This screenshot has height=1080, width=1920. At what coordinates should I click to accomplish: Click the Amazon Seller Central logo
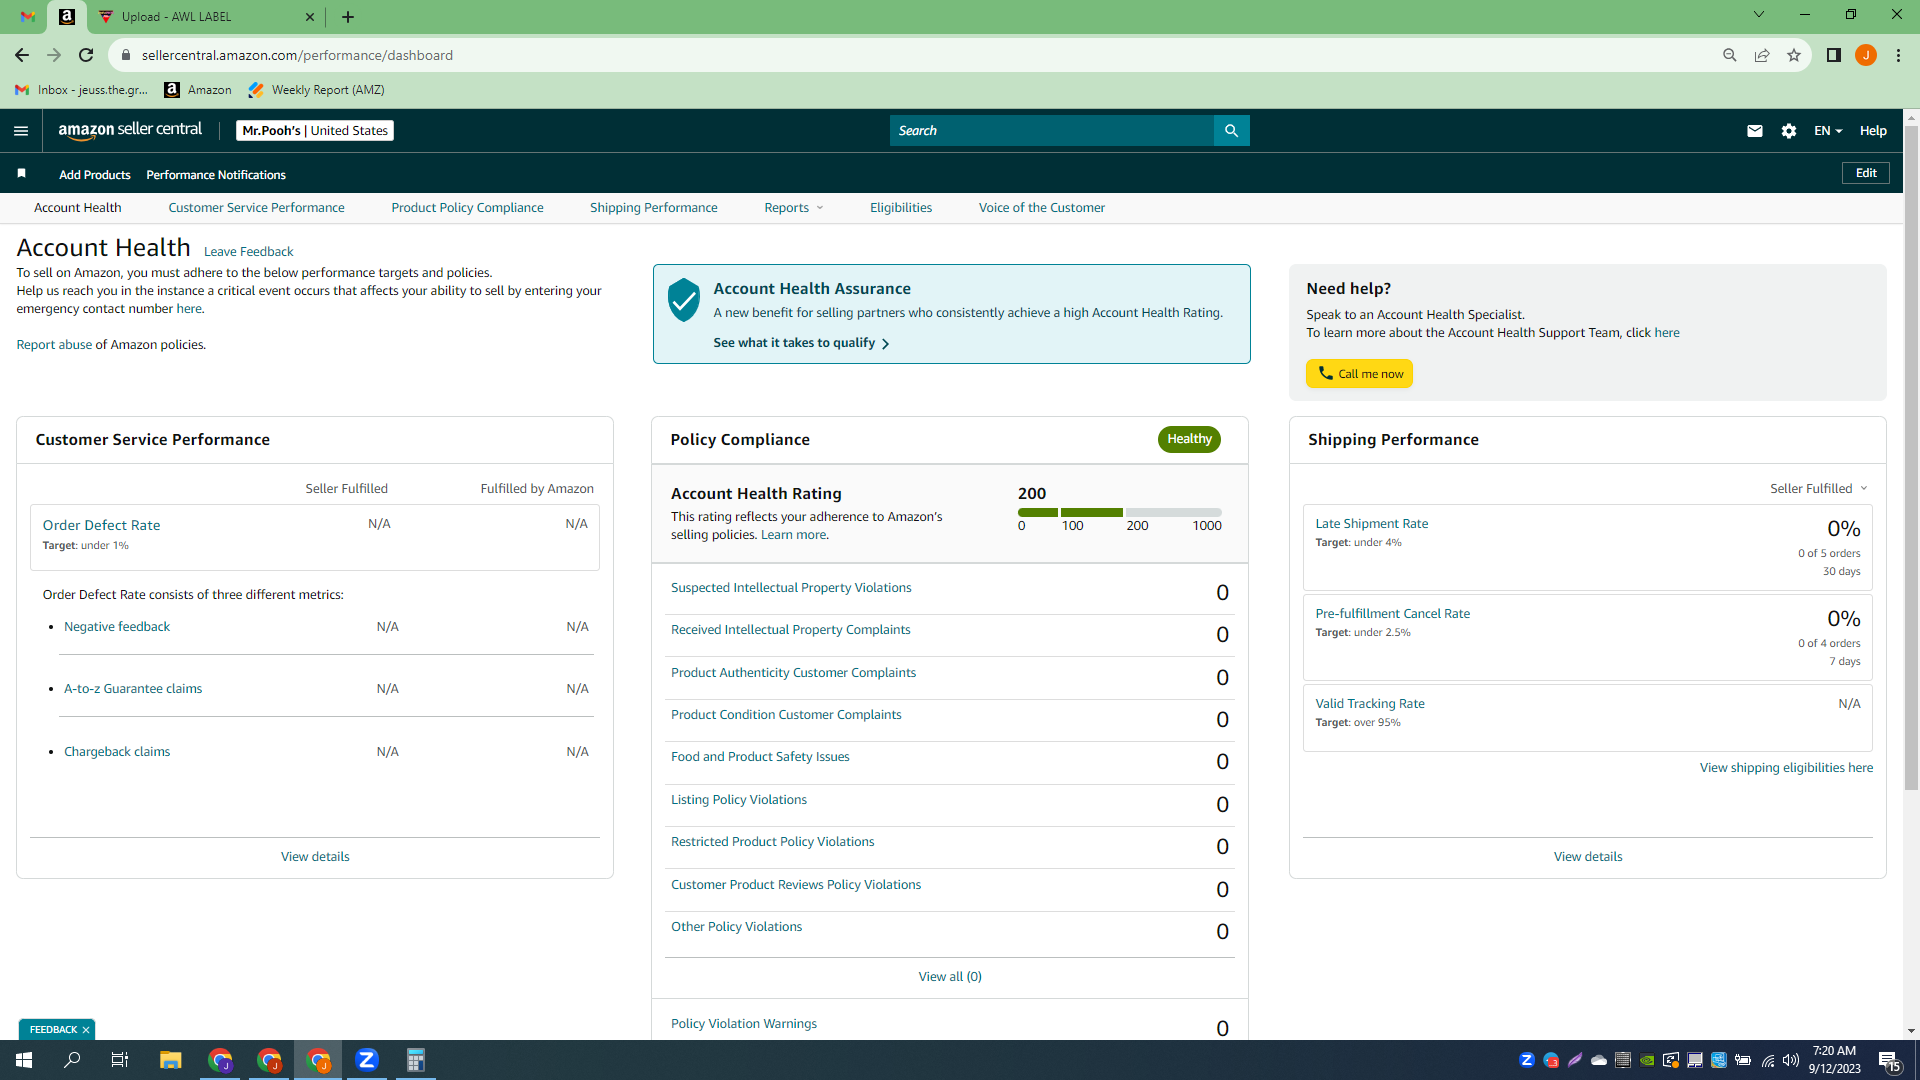pos(130,131)
